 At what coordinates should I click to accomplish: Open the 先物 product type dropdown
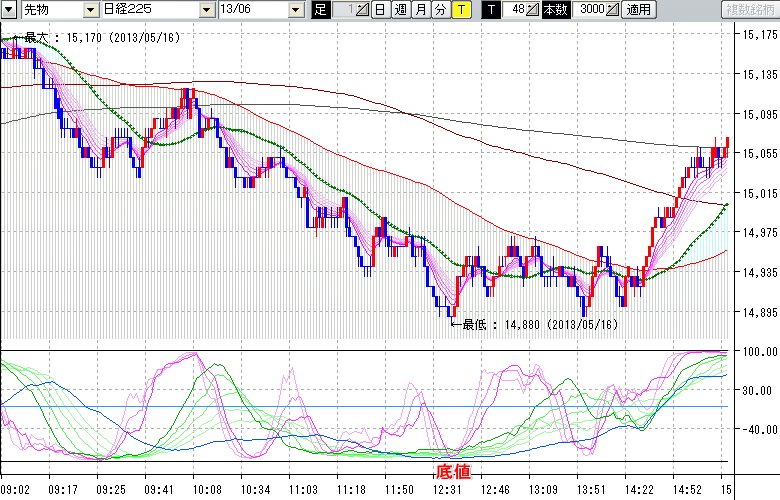coord(91,10)
